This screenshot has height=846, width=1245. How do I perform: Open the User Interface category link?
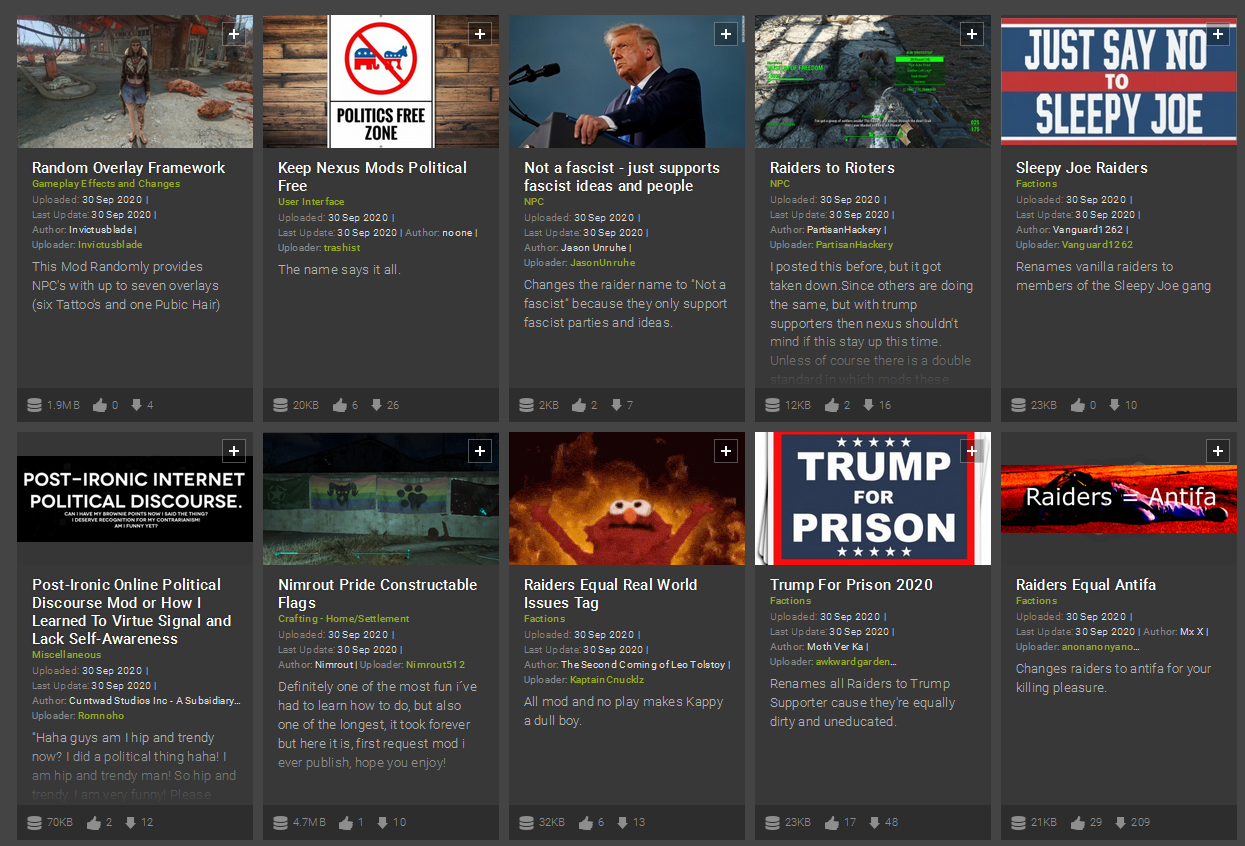tap(311, 202)
